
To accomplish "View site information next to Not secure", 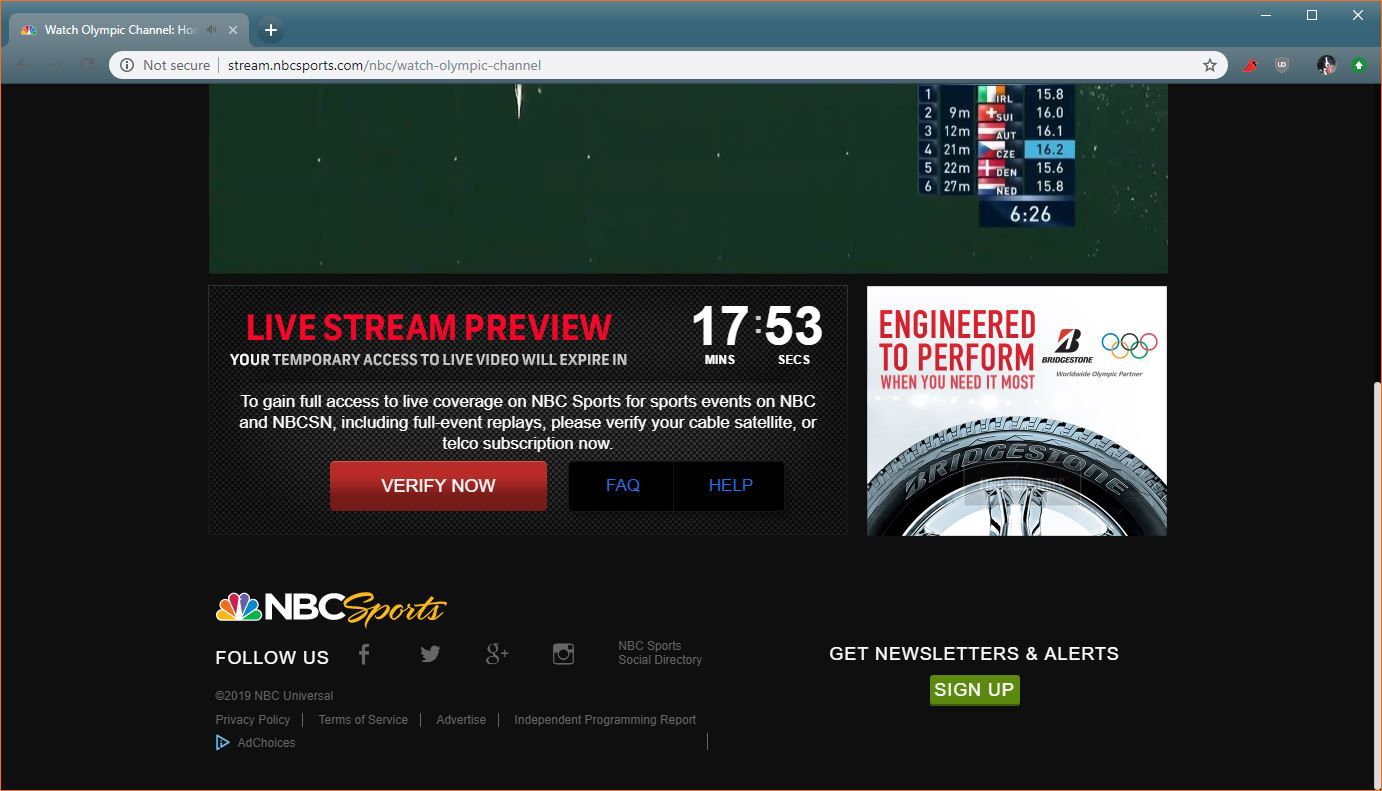I will click(126, 65).
